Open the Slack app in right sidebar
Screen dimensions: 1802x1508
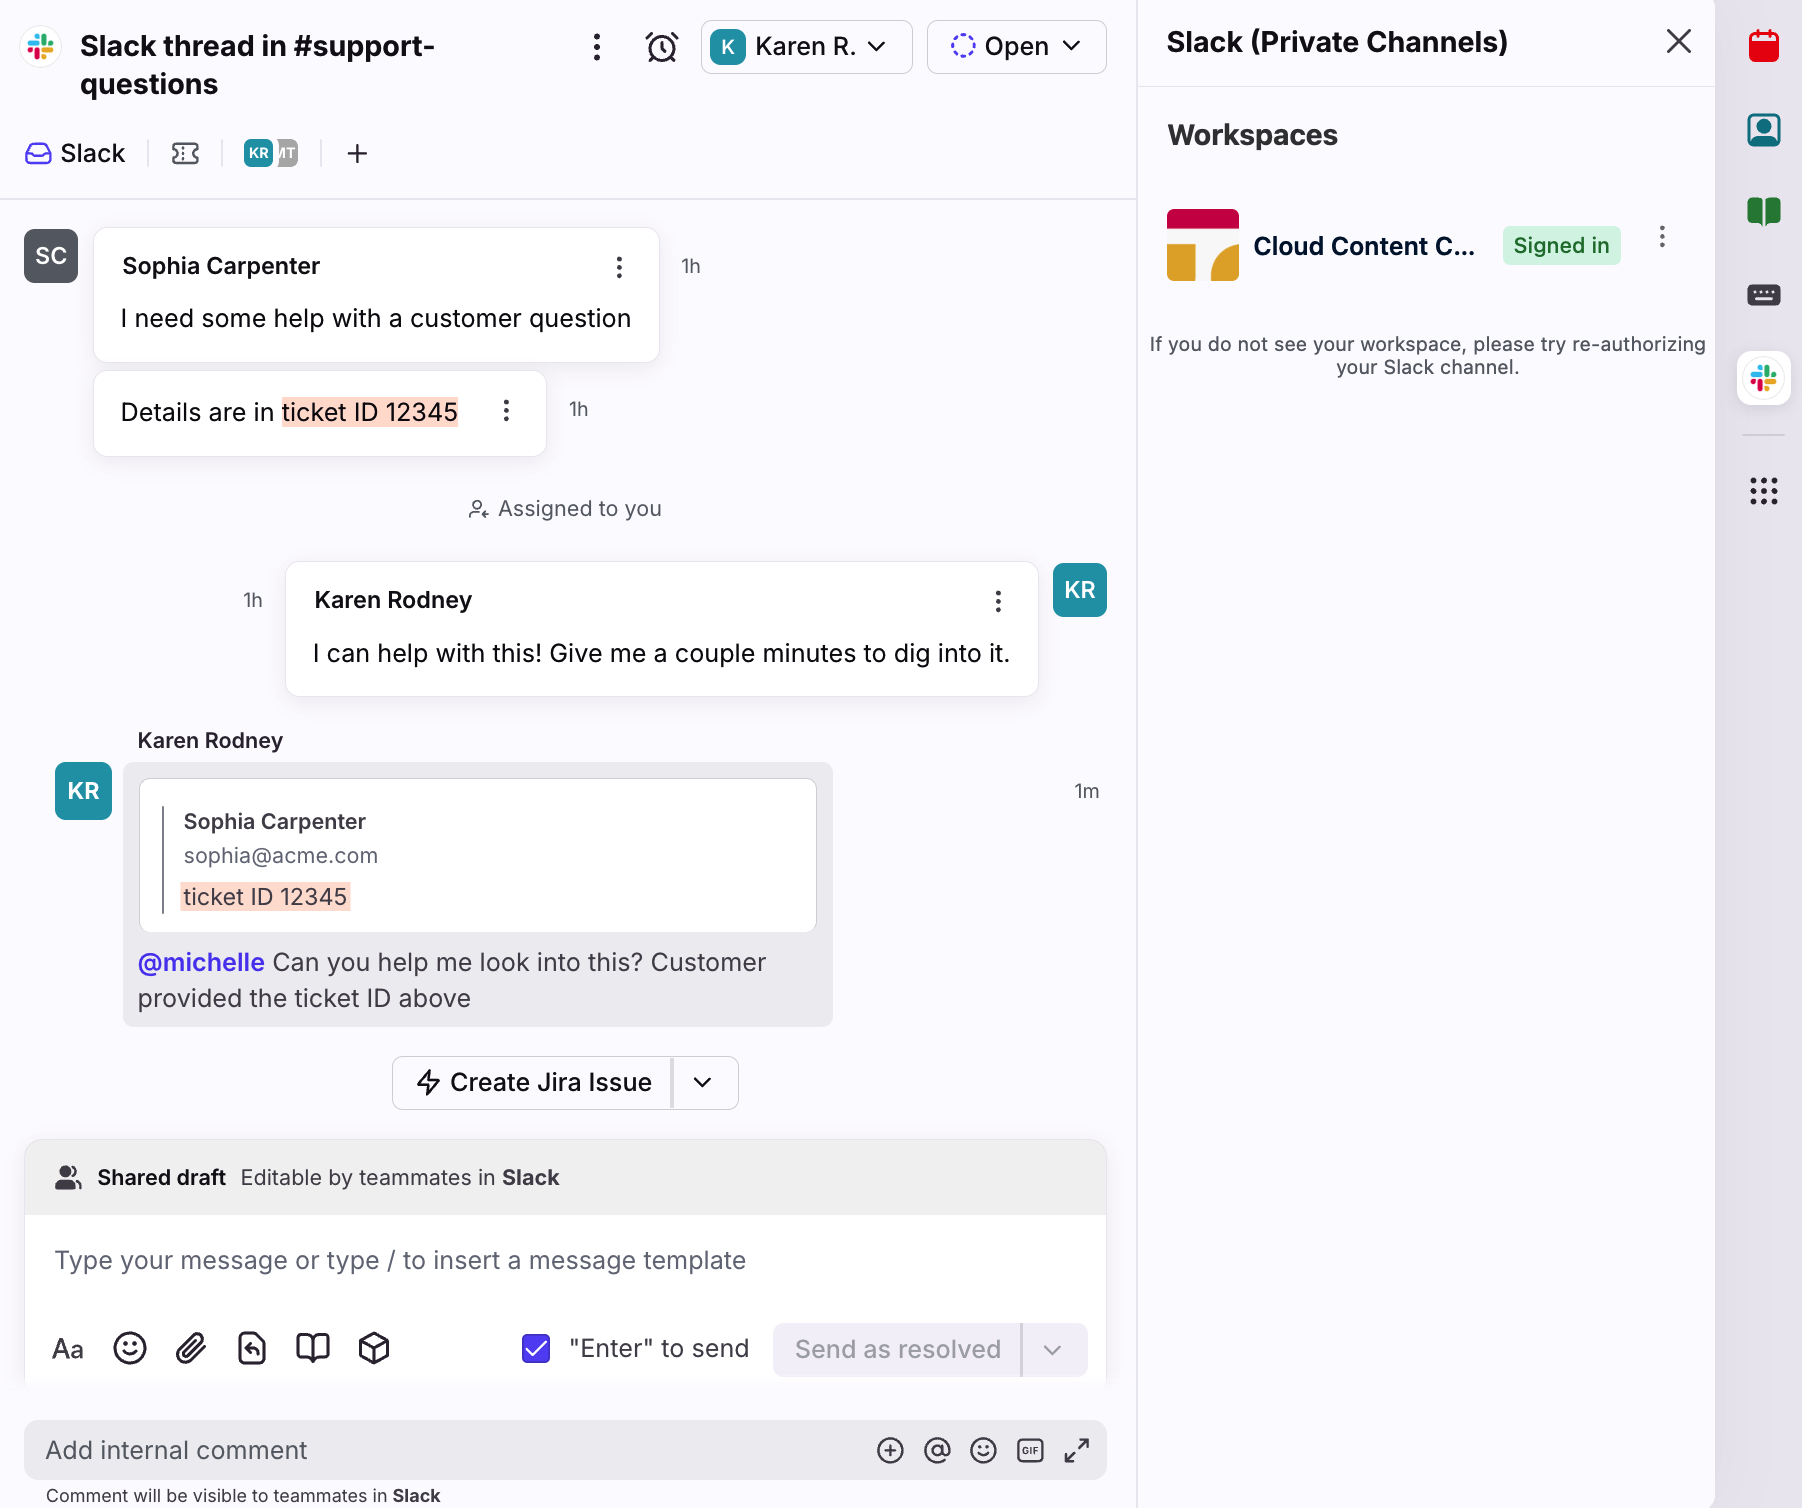click(1763, 378)
